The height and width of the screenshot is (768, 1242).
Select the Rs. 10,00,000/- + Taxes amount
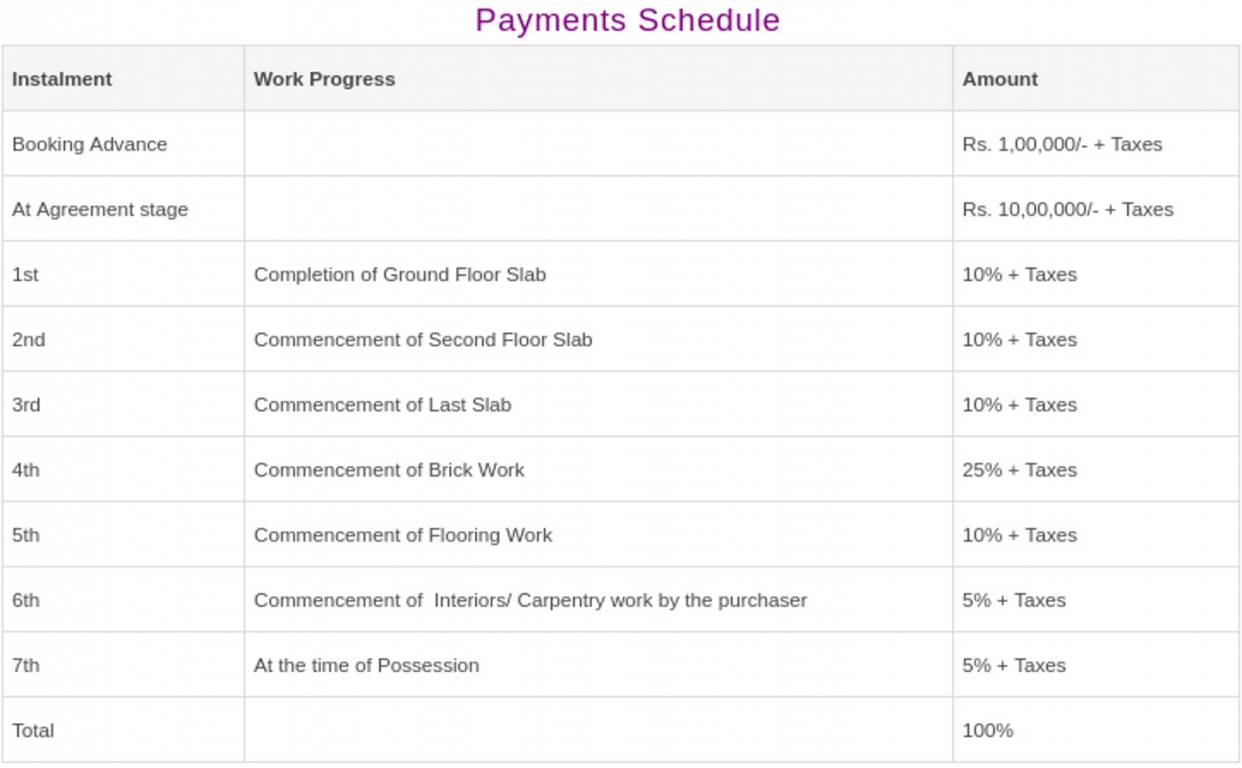pyautogui.click(x=1068, y=209)
